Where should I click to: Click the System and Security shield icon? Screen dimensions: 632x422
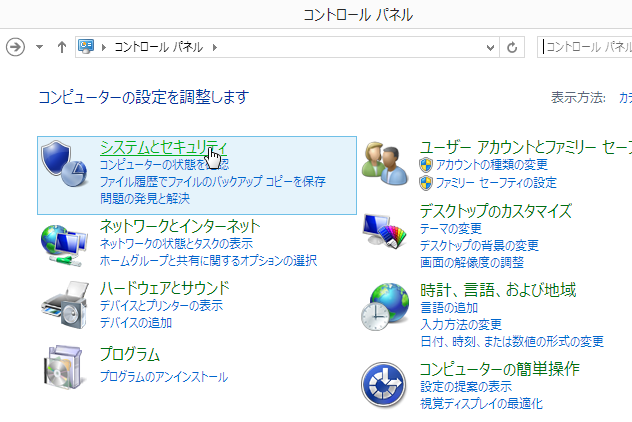tap(64, 164)
